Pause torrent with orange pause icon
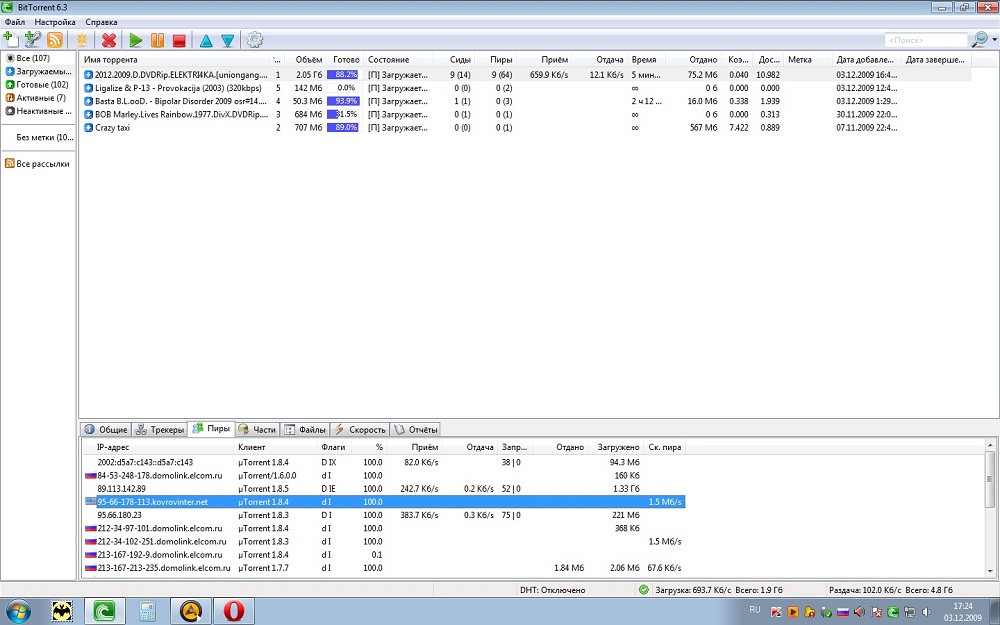1000x625 pixels. [157, 40]
